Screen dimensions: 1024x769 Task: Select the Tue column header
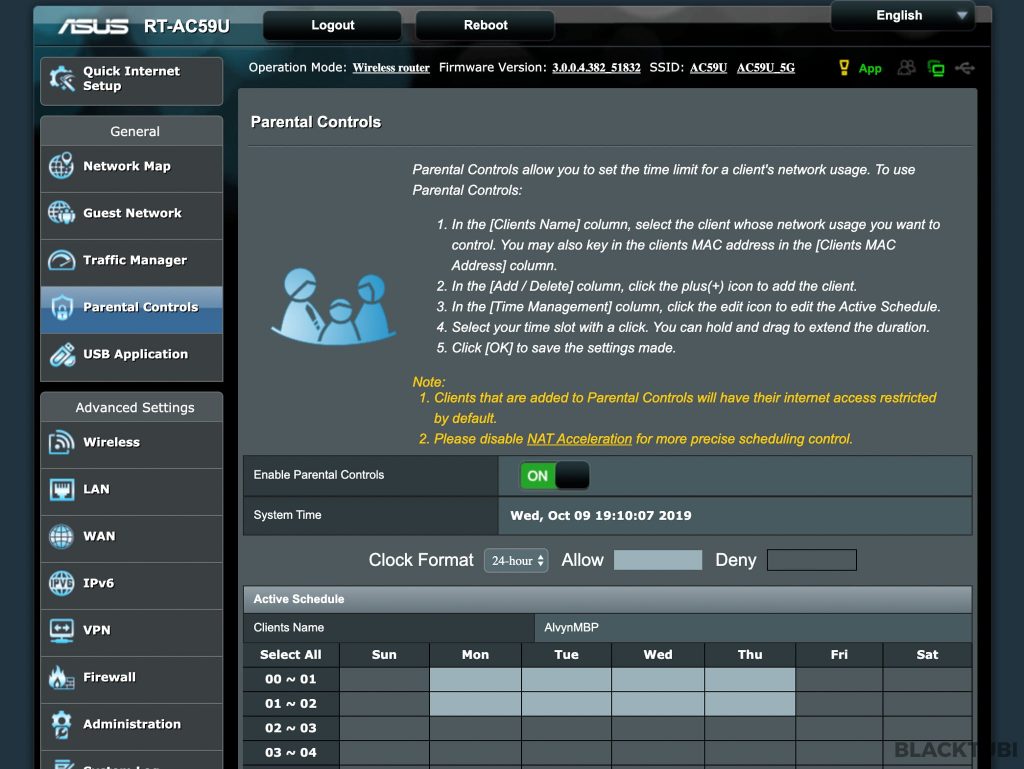pos(566,655)
